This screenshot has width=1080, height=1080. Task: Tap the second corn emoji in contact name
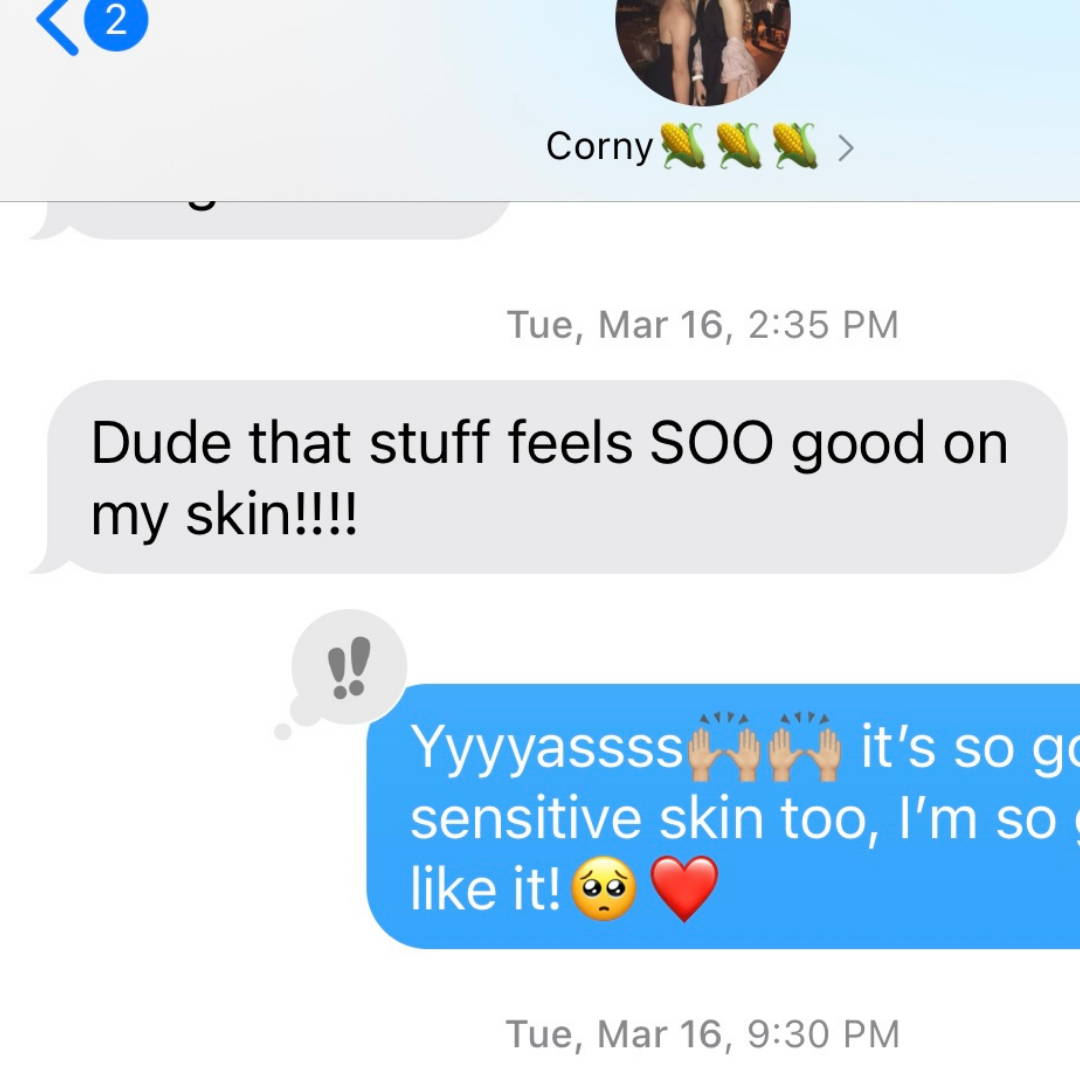738,145
